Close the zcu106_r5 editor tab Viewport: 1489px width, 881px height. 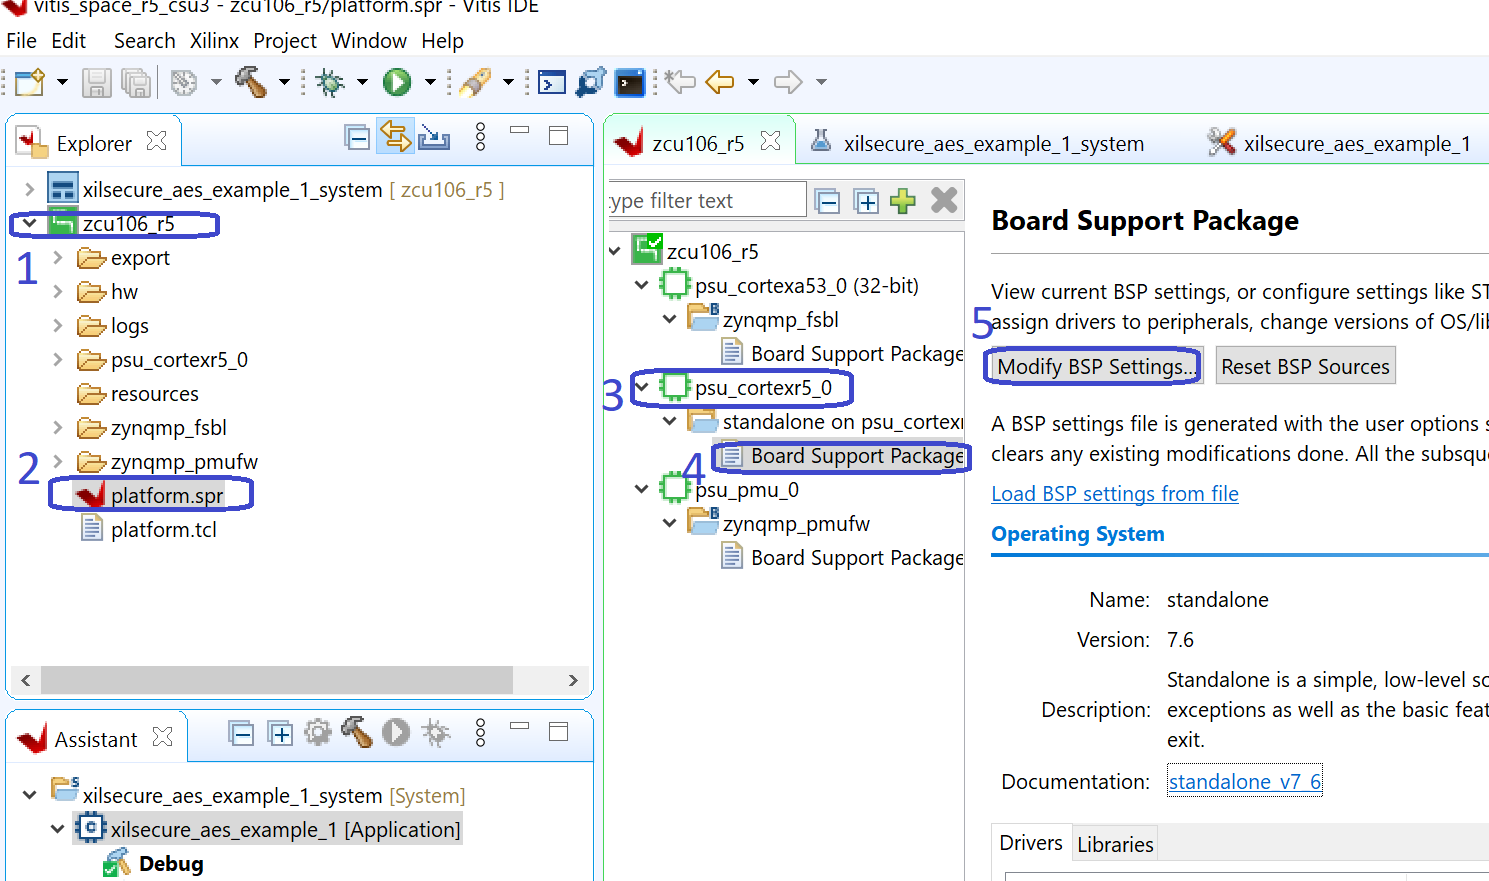click(770, 141)
